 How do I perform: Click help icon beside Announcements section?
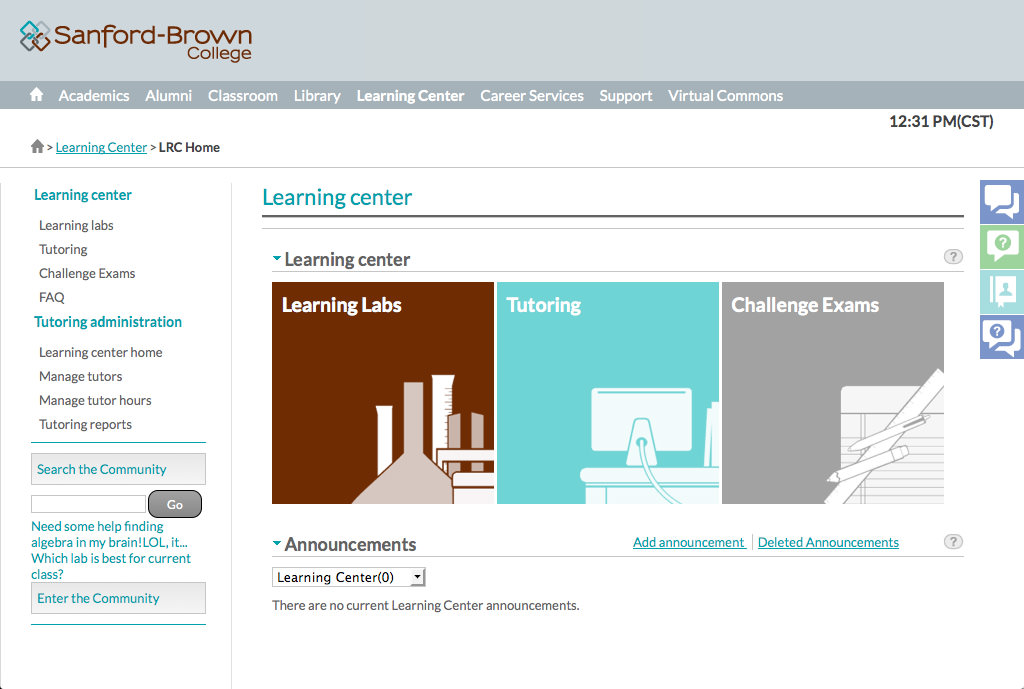(953, 542)
